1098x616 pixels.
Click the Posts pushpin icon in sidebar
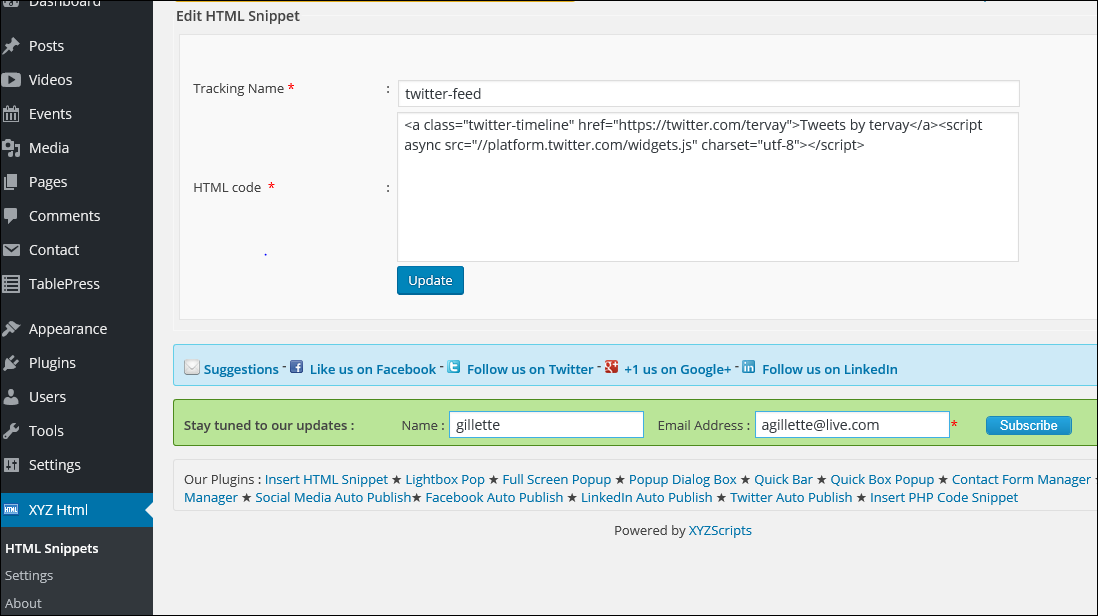click(x=12, y=46)
